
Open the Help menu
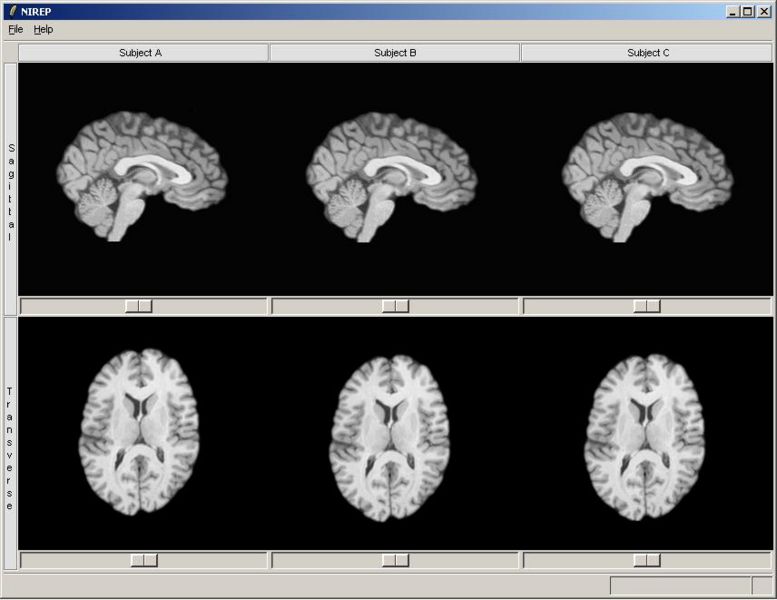coord(43,29)
